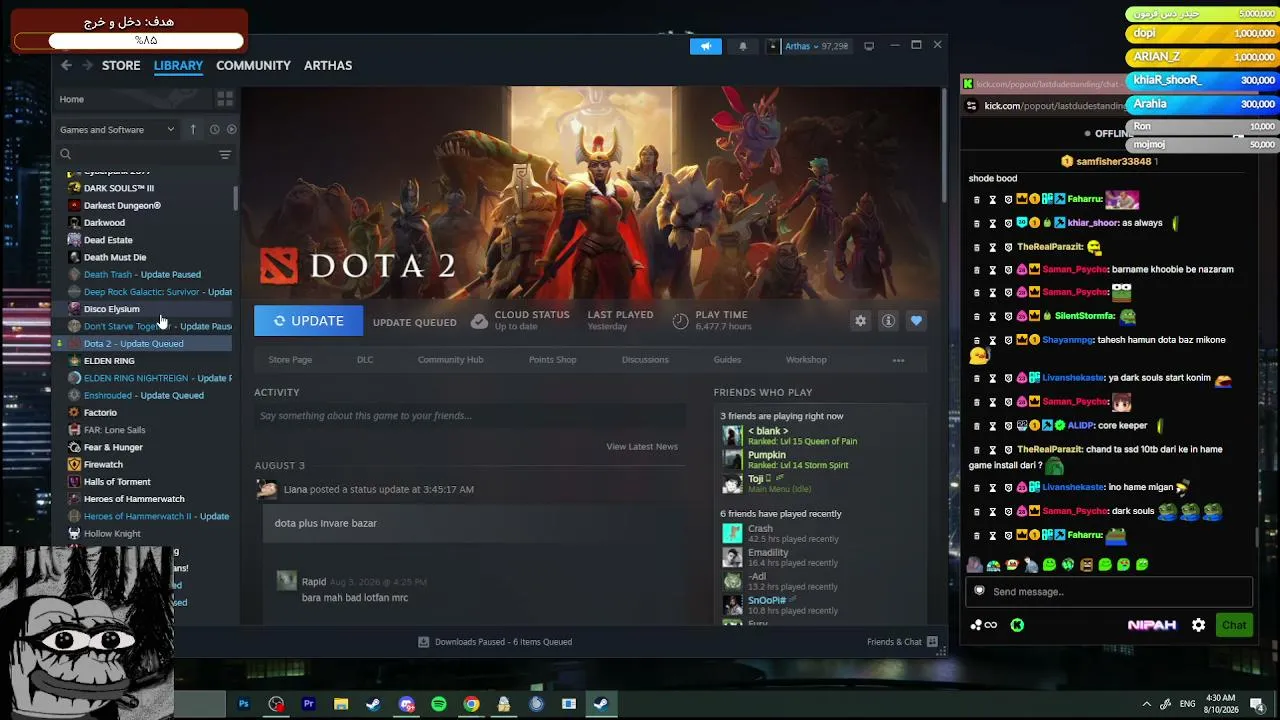Image resolution: width=1280 pixels, height=720 pixels.
Task: Switch to Big Picture mode icon
Action: click(x=869, y=46)
